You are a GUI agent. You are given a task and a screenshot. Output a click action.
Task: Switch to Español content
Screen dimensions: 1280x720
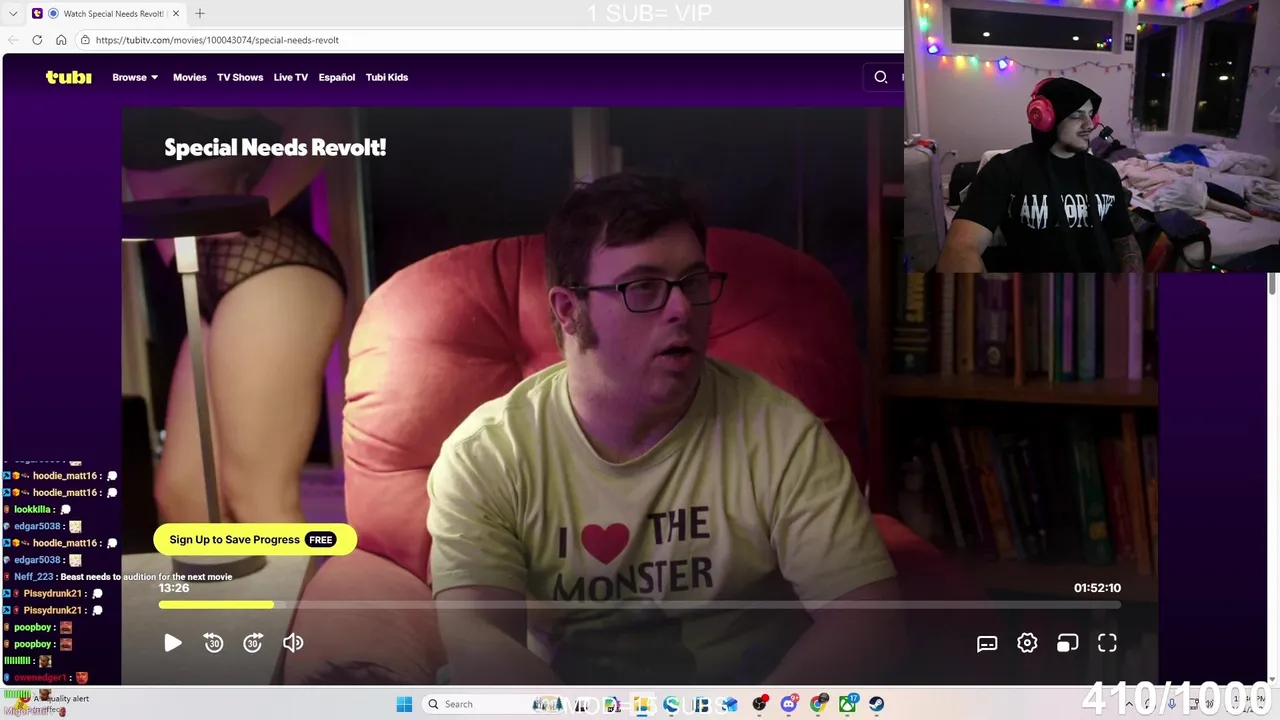coord(337,77)
